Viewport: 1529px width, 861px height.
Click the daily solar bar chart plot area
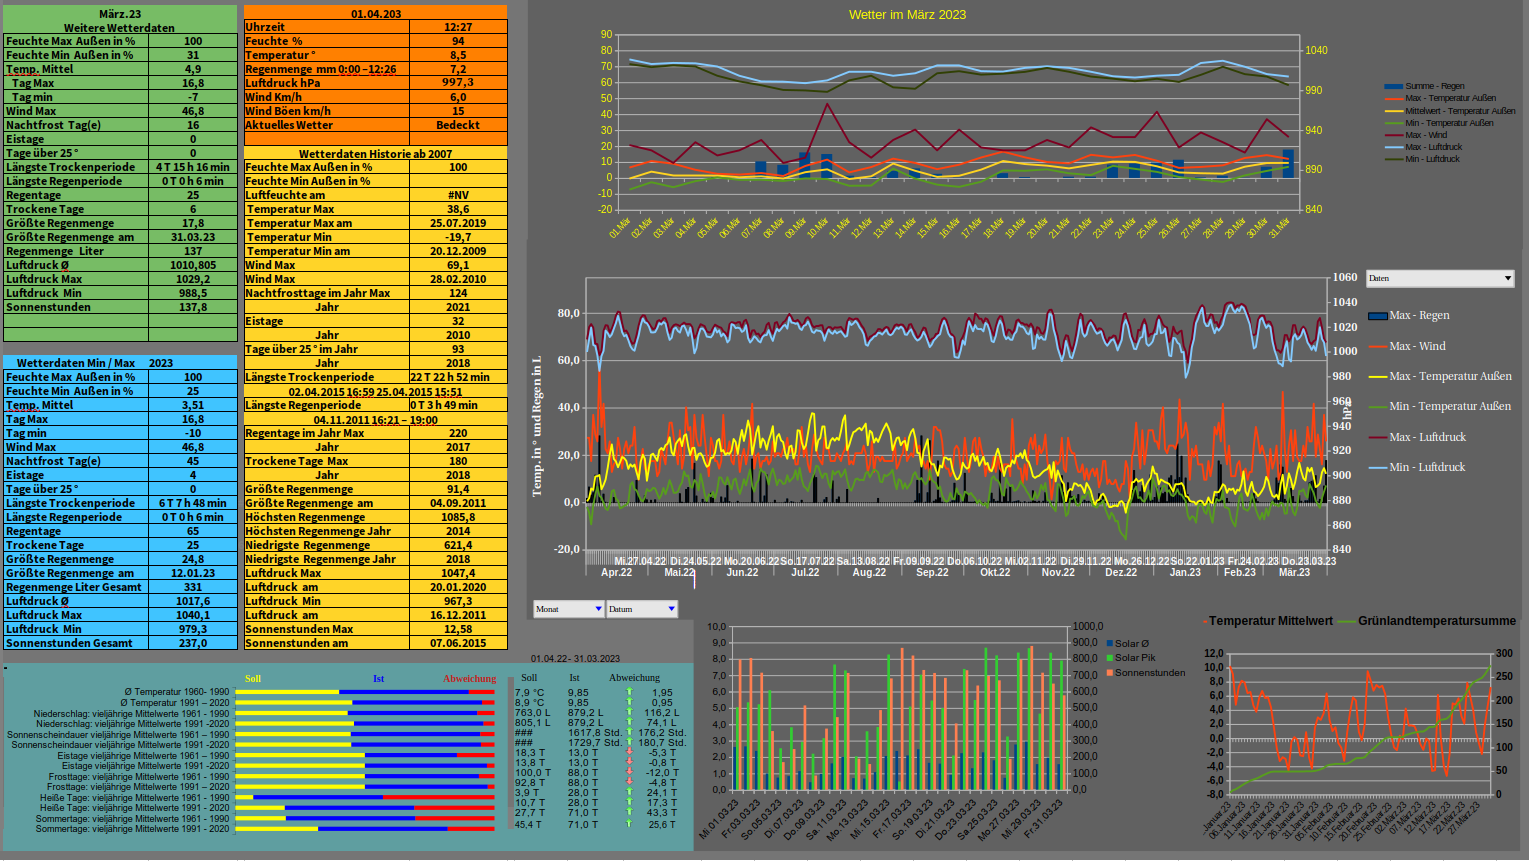pyautogui.click(x=899, y=708)
